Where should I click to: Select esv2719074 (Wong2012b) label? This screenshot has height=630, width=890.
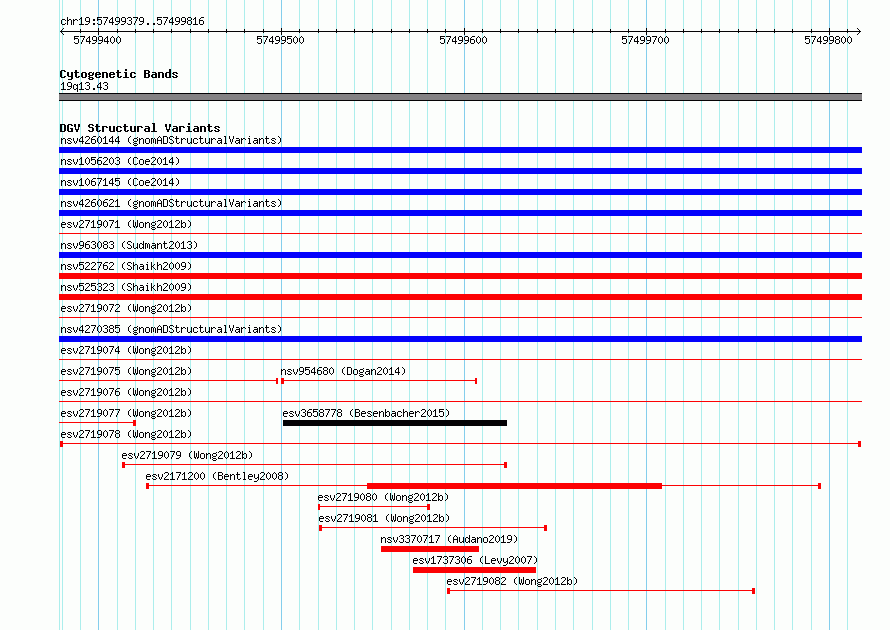[126, 350]
